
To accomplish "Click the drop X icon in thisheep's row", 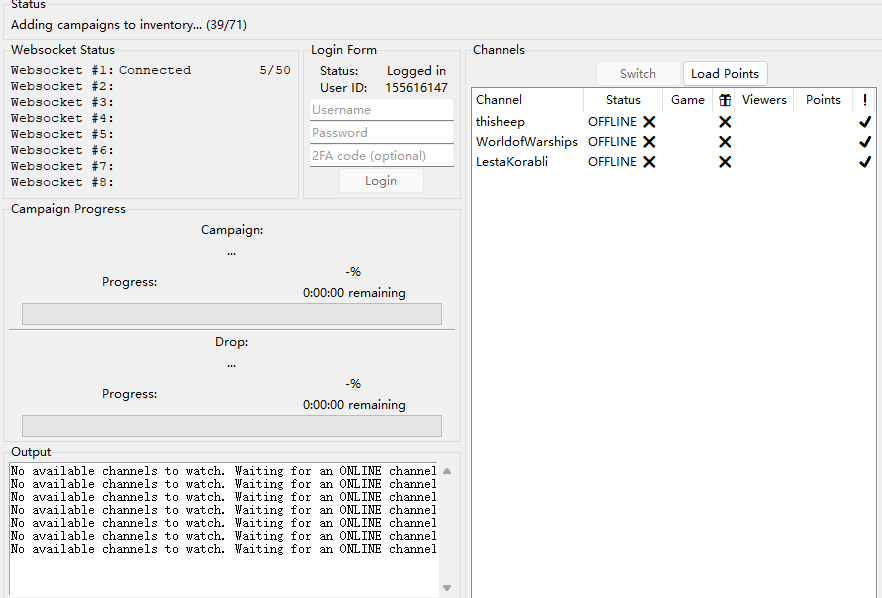I will 725,121.
